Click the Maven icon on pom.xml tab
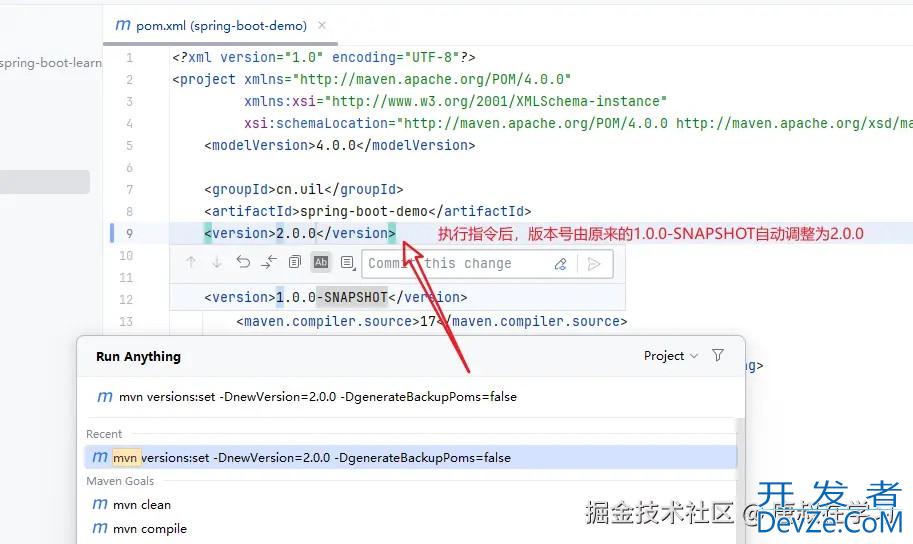The image size is (913, 544). tap(123, 26)
